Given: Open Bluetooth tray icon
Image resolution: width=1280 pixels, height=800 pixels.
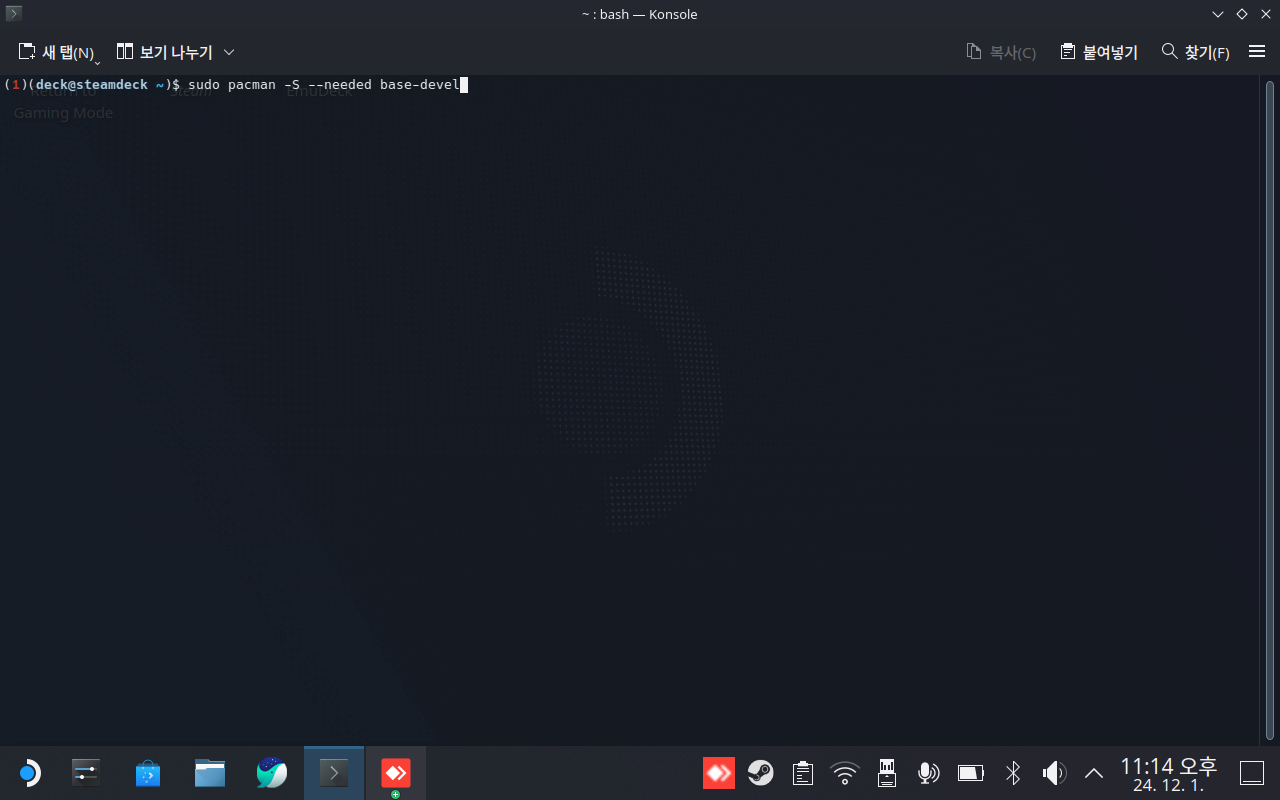Looking at the screenshot, I should (x=1013, y=773).
